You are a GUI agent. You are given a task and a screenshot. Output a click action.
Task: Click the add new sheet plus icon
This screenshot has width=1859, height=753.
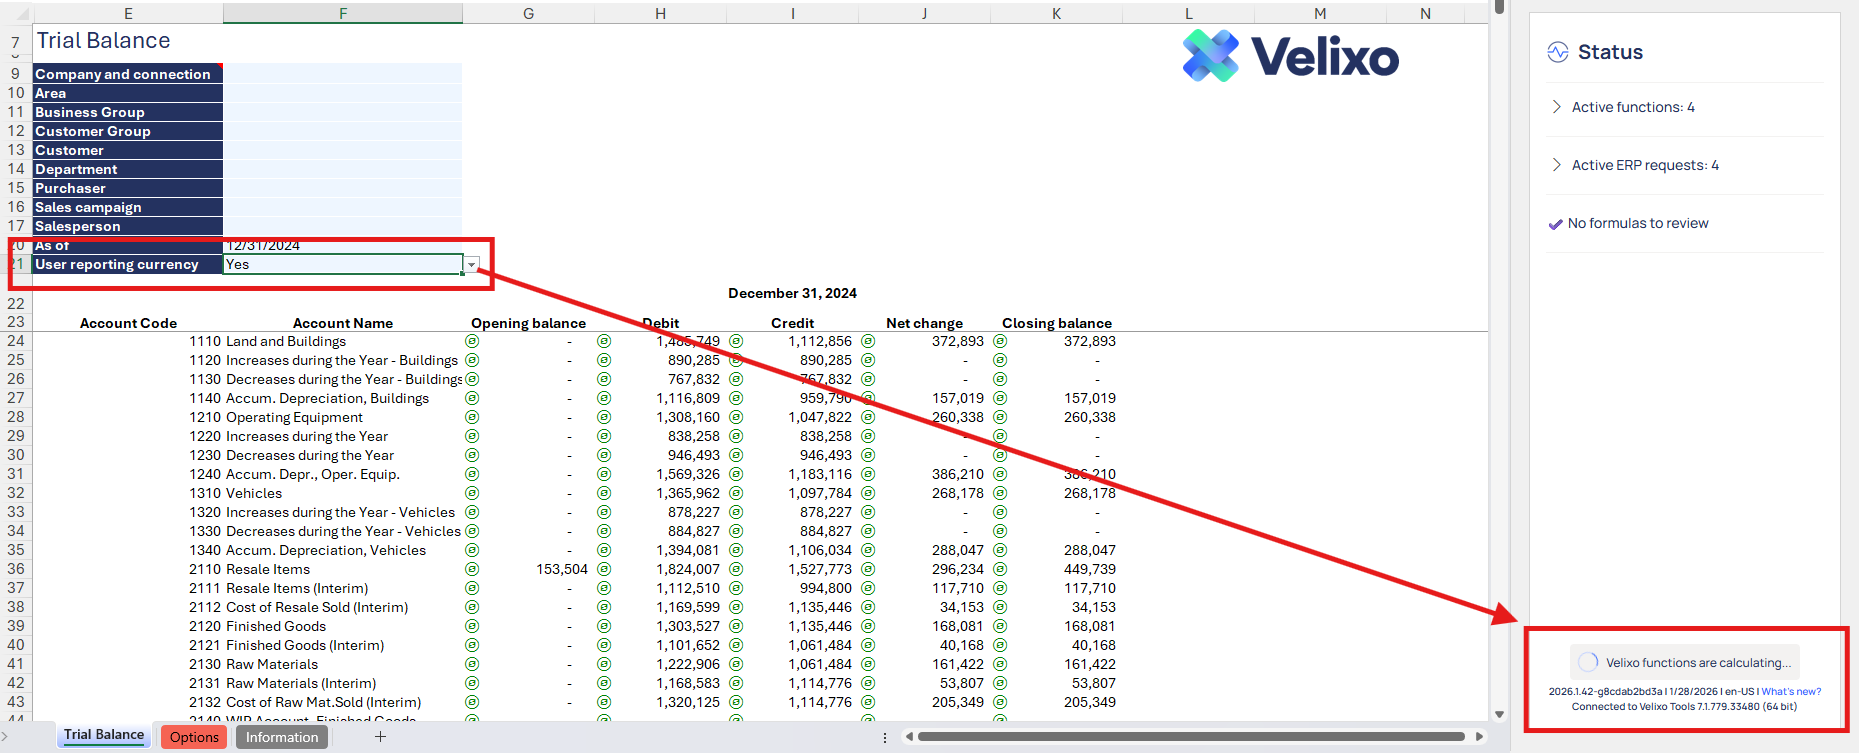point(380,737)
